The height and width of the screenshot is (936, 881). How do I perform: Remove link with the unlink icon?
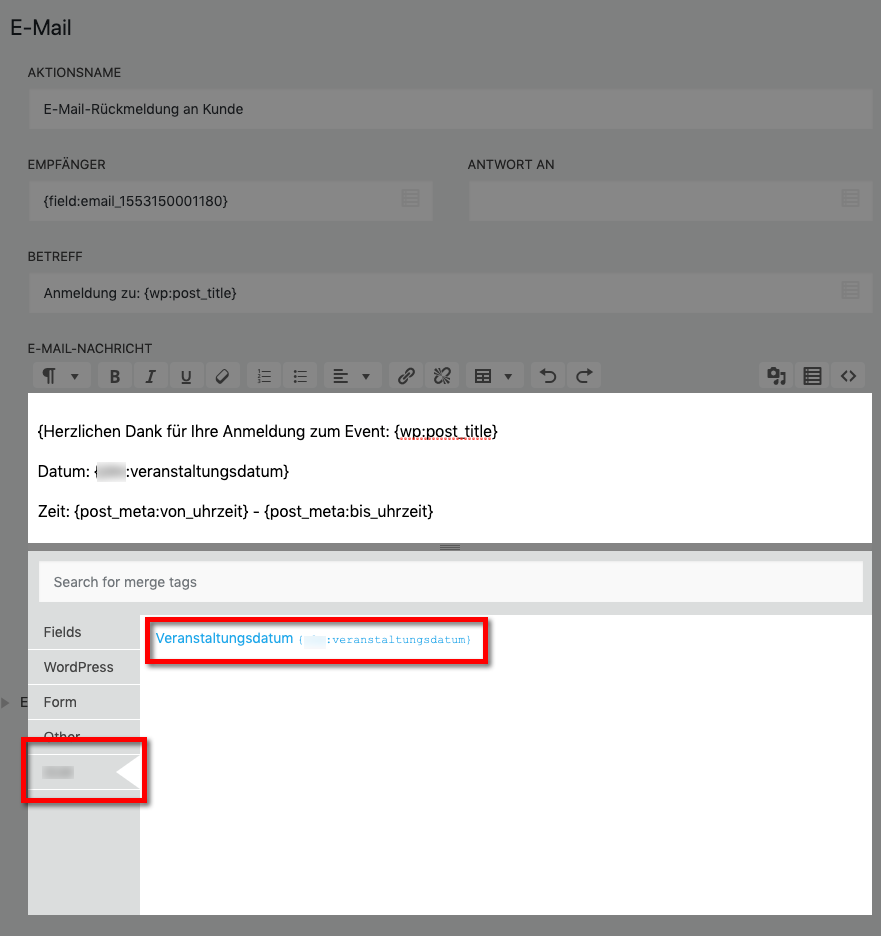point(442,376)
